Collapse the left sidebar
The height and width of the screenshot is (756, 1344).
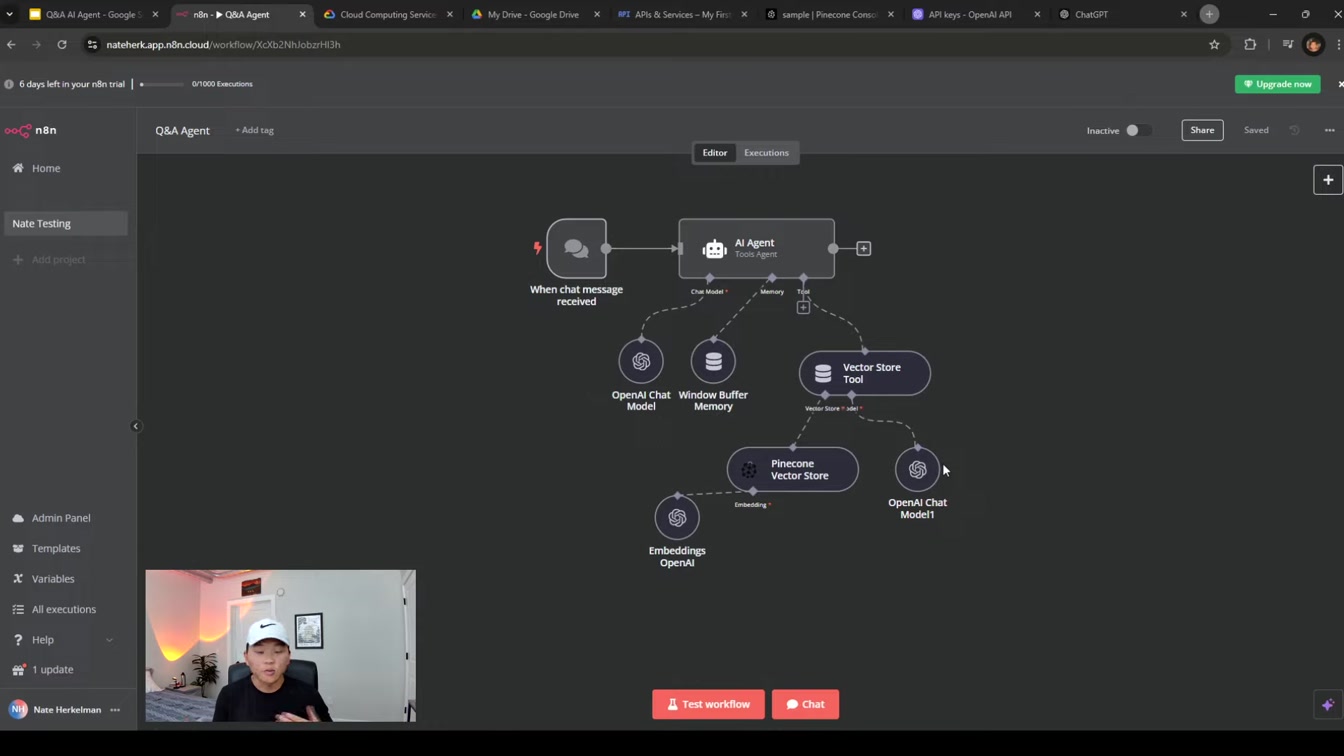pyautogui.click(x=136, y=426)
